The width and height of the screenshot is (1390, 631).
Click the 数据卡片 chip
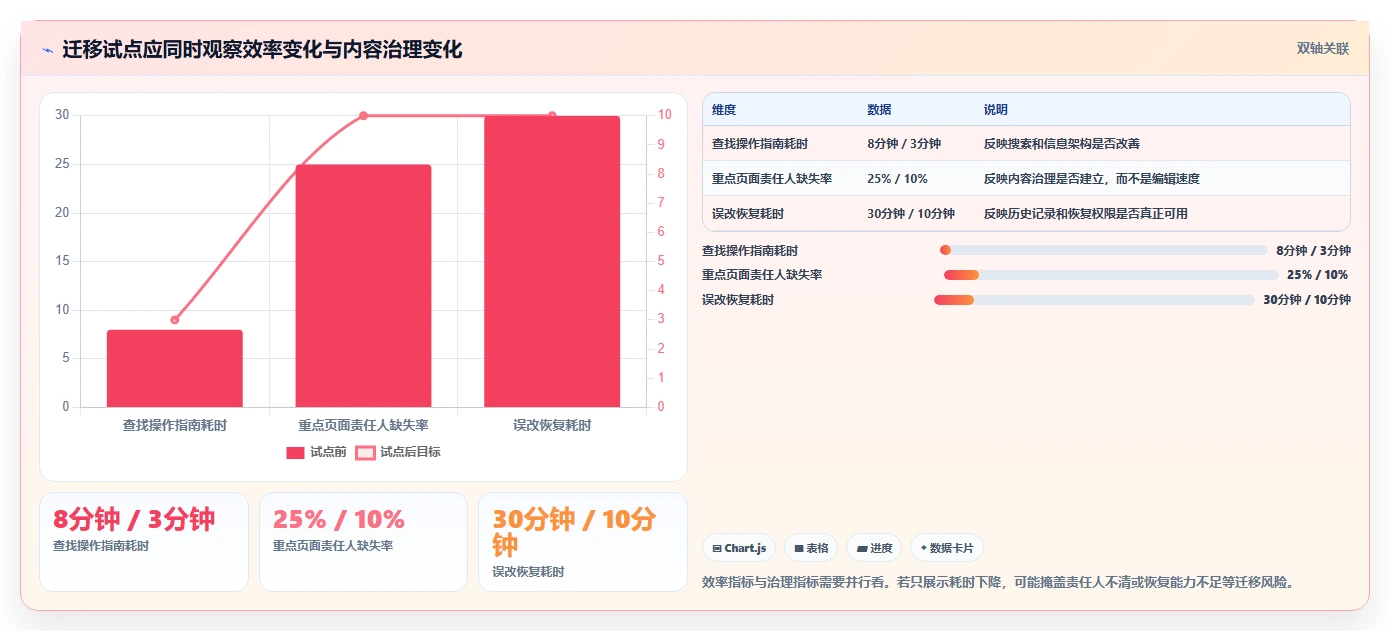point(947,548)
